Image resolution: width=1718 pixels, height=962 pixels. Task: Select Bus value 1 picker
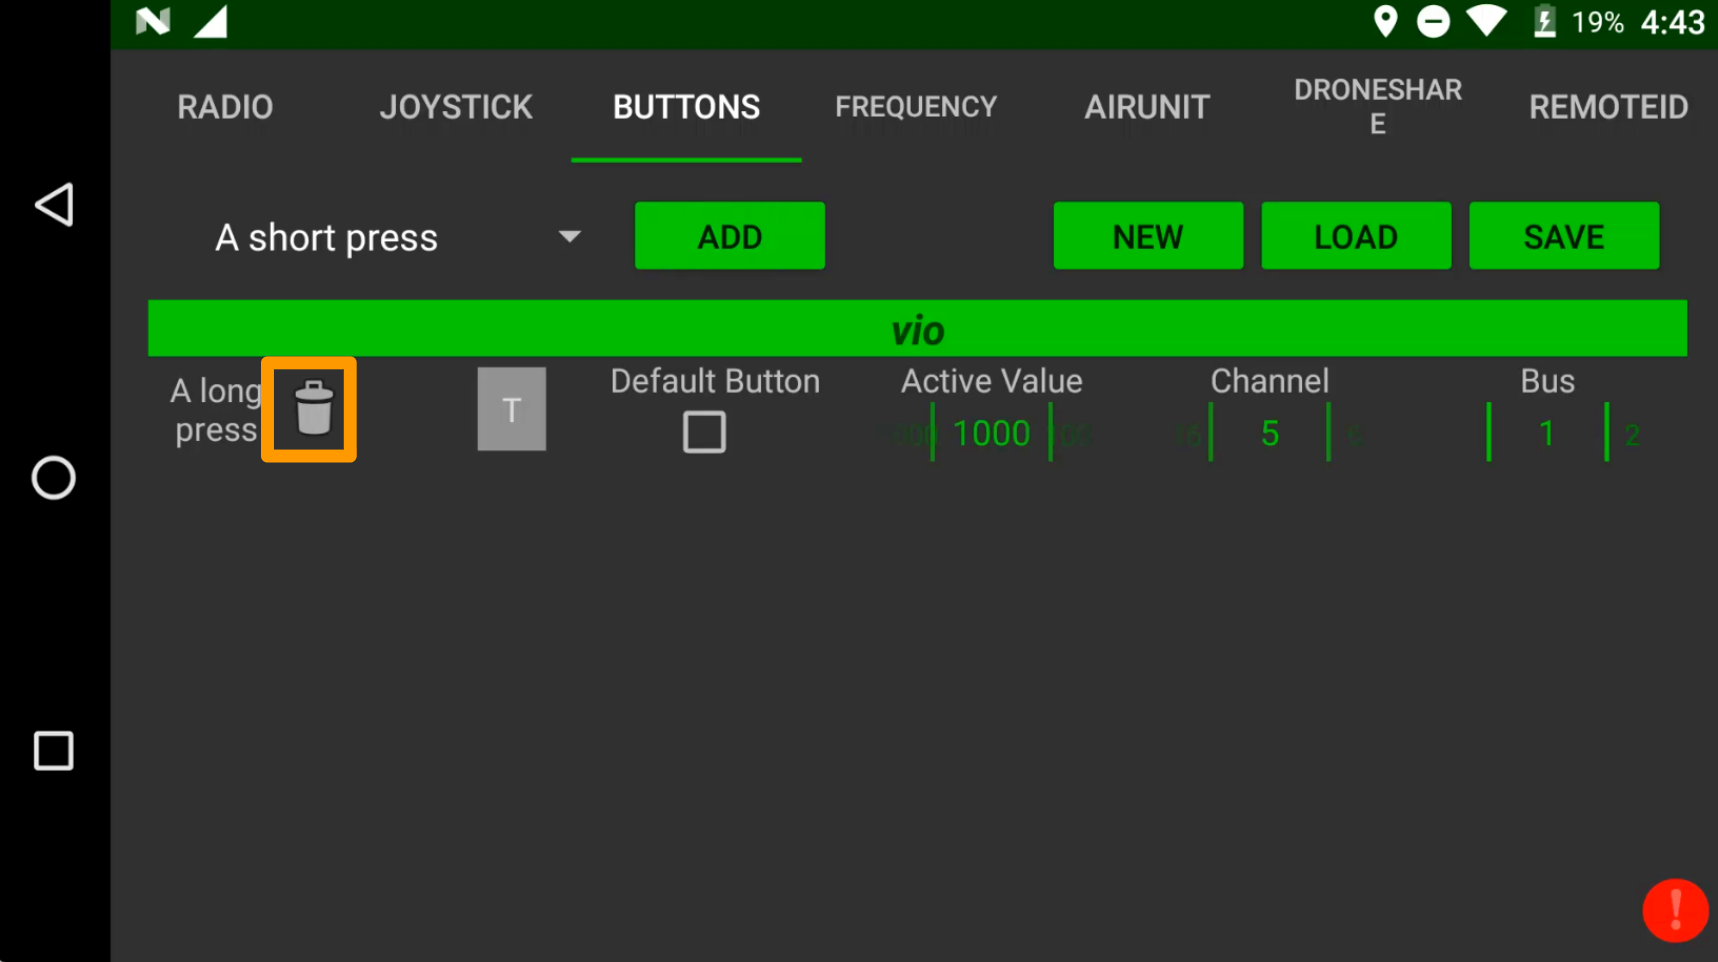point(1546,433)
